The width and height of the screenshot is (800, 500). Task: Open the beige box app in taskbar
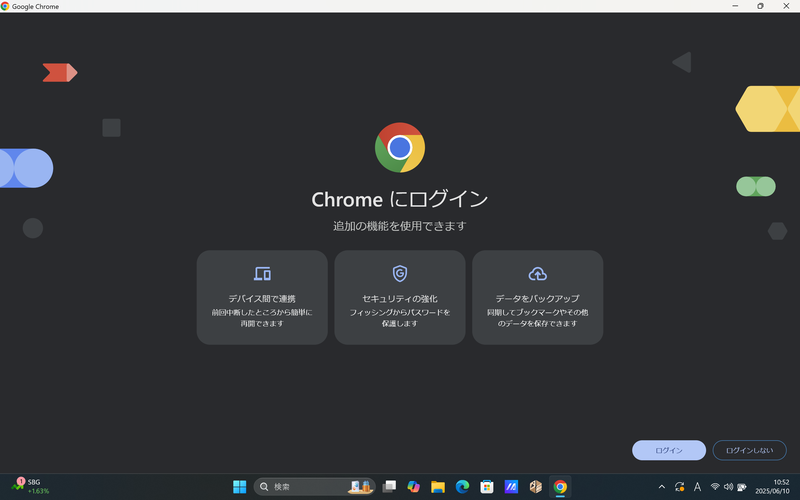pyautogui.click(x=536, y=487)
